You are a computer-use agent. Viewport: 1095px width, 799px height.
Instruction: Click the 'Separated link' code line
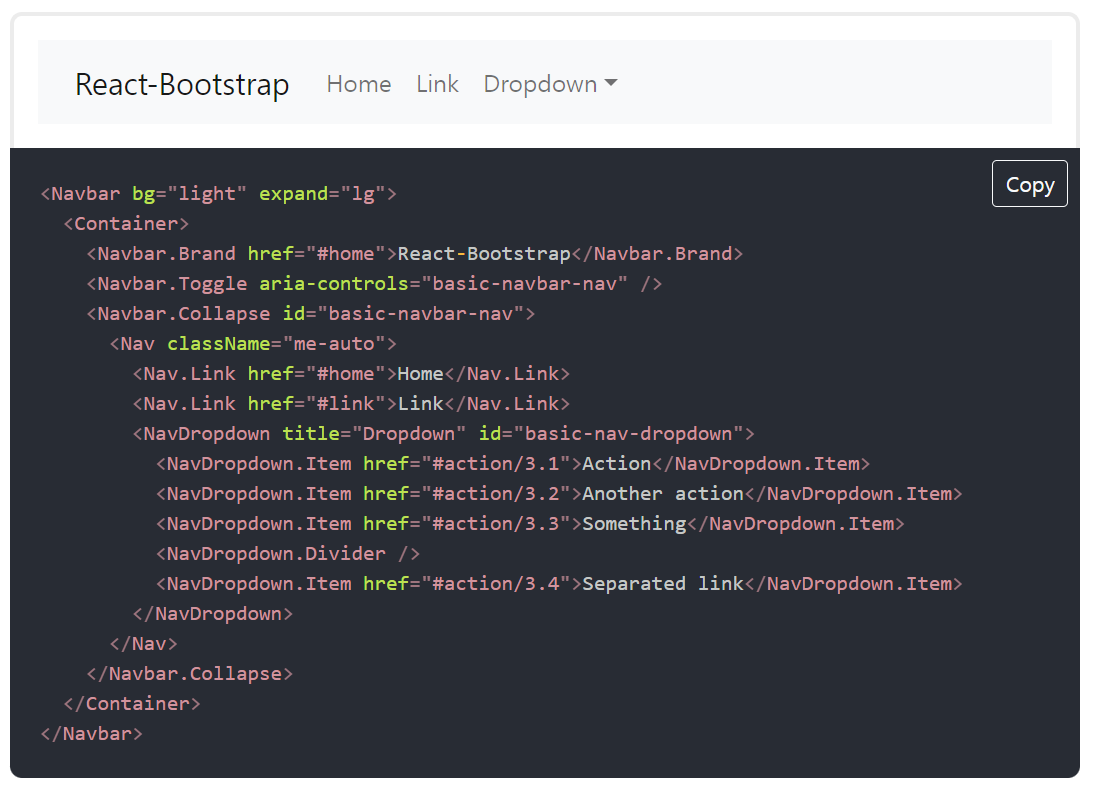(559, 584)
